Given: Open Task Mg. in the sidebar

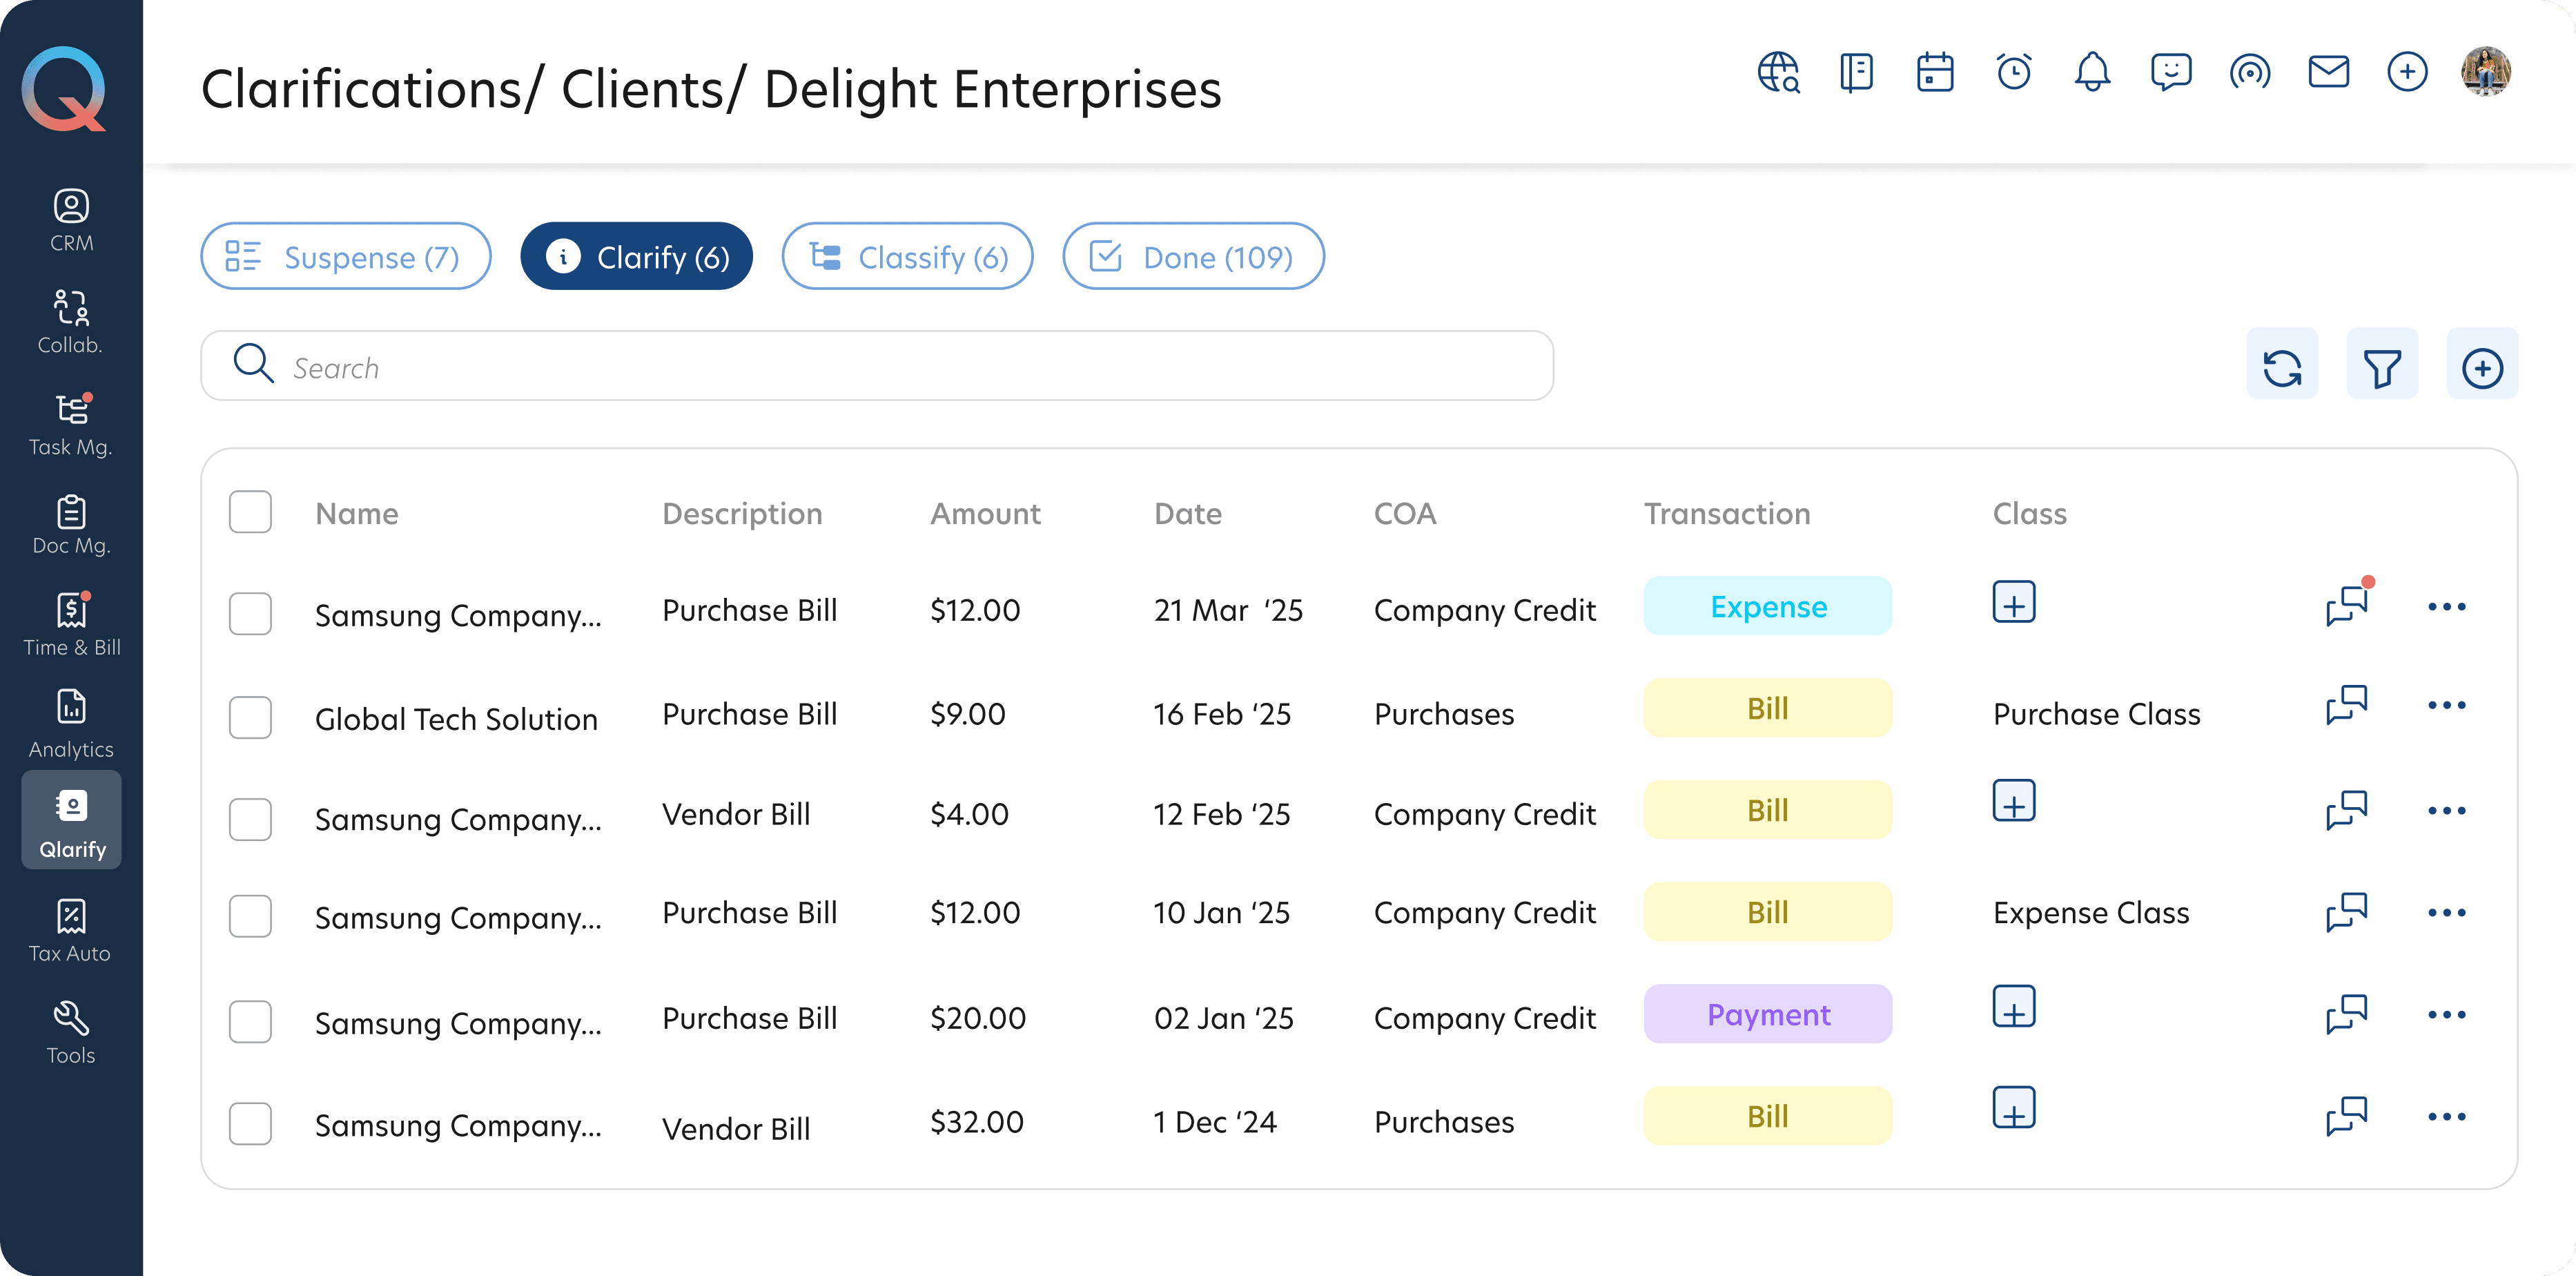Looking at the screenshot, I should click(x=71, y=425).
